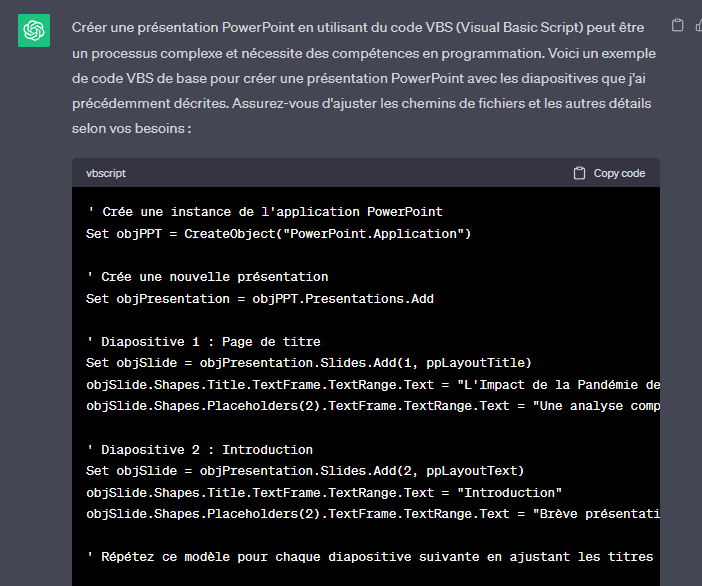This screenshot has width=702, height=586.
Task: Click the line with "L'Impact de la Pandémie"
Action: tap(373, 385)
